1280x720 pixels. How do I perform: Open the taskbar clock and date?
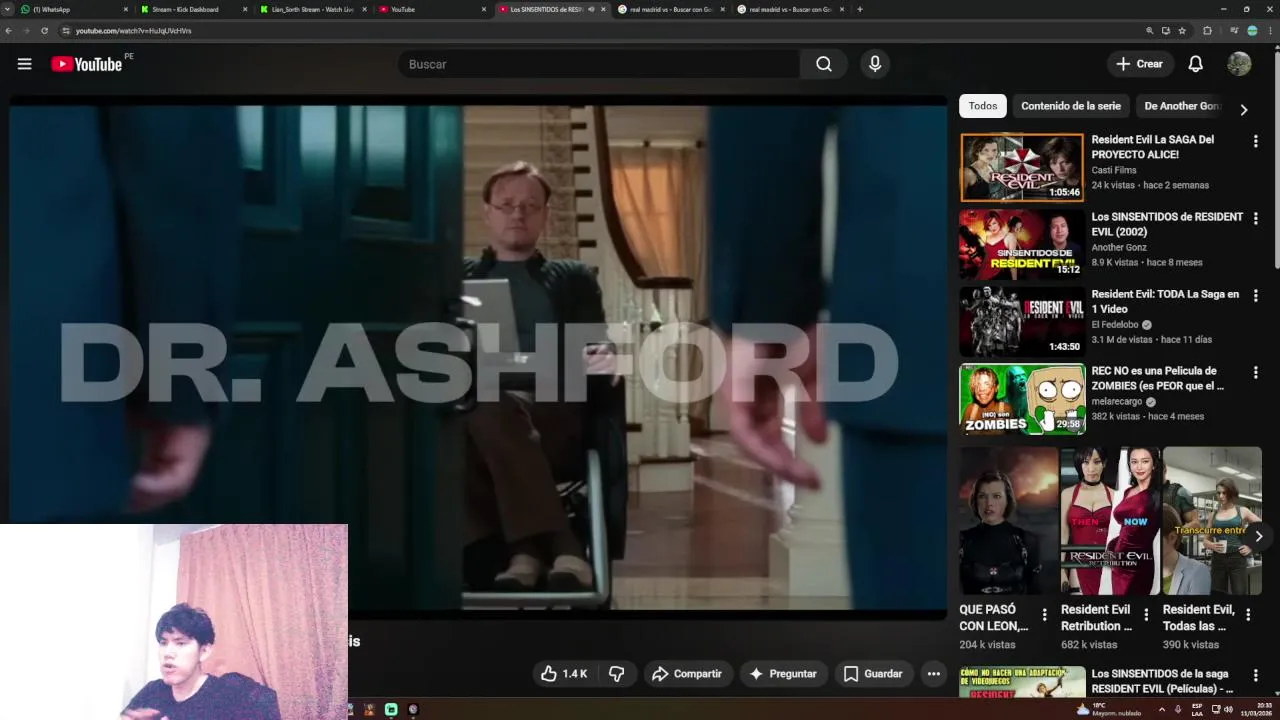click(x=1258, y=709)
